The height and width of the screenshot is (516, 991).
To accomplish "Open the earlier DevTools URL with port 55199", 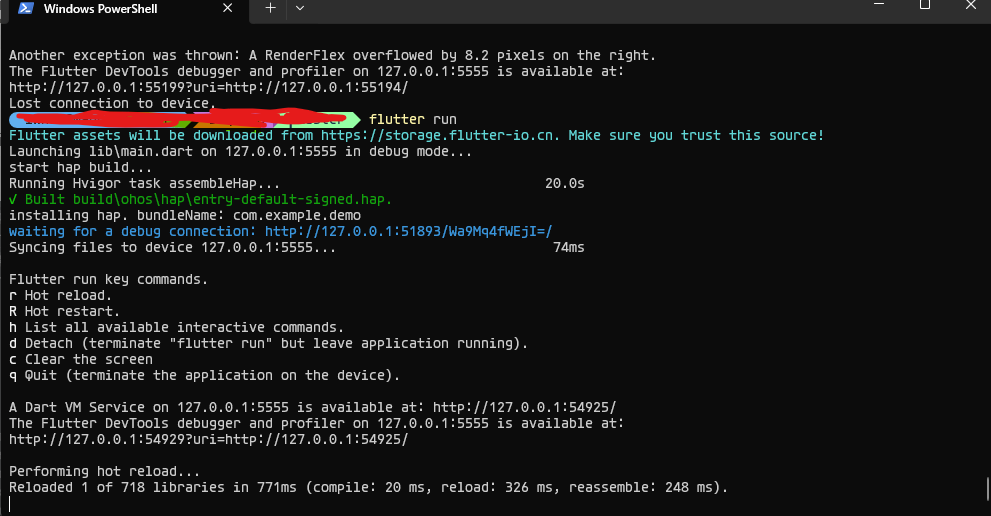I will [209, 87].
